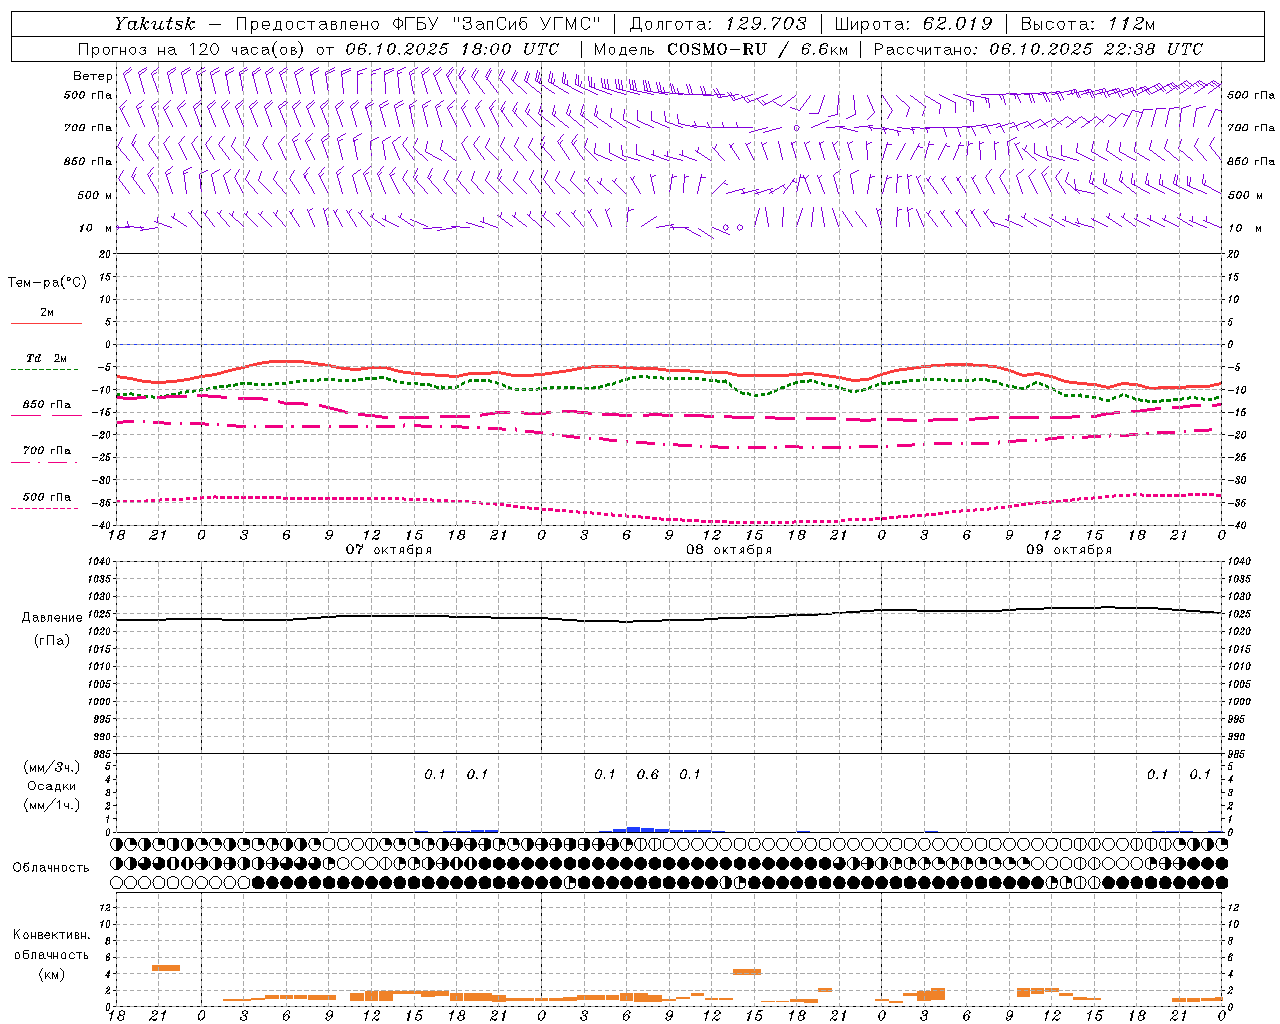Select the 0.6 precipitation value label

648,774
